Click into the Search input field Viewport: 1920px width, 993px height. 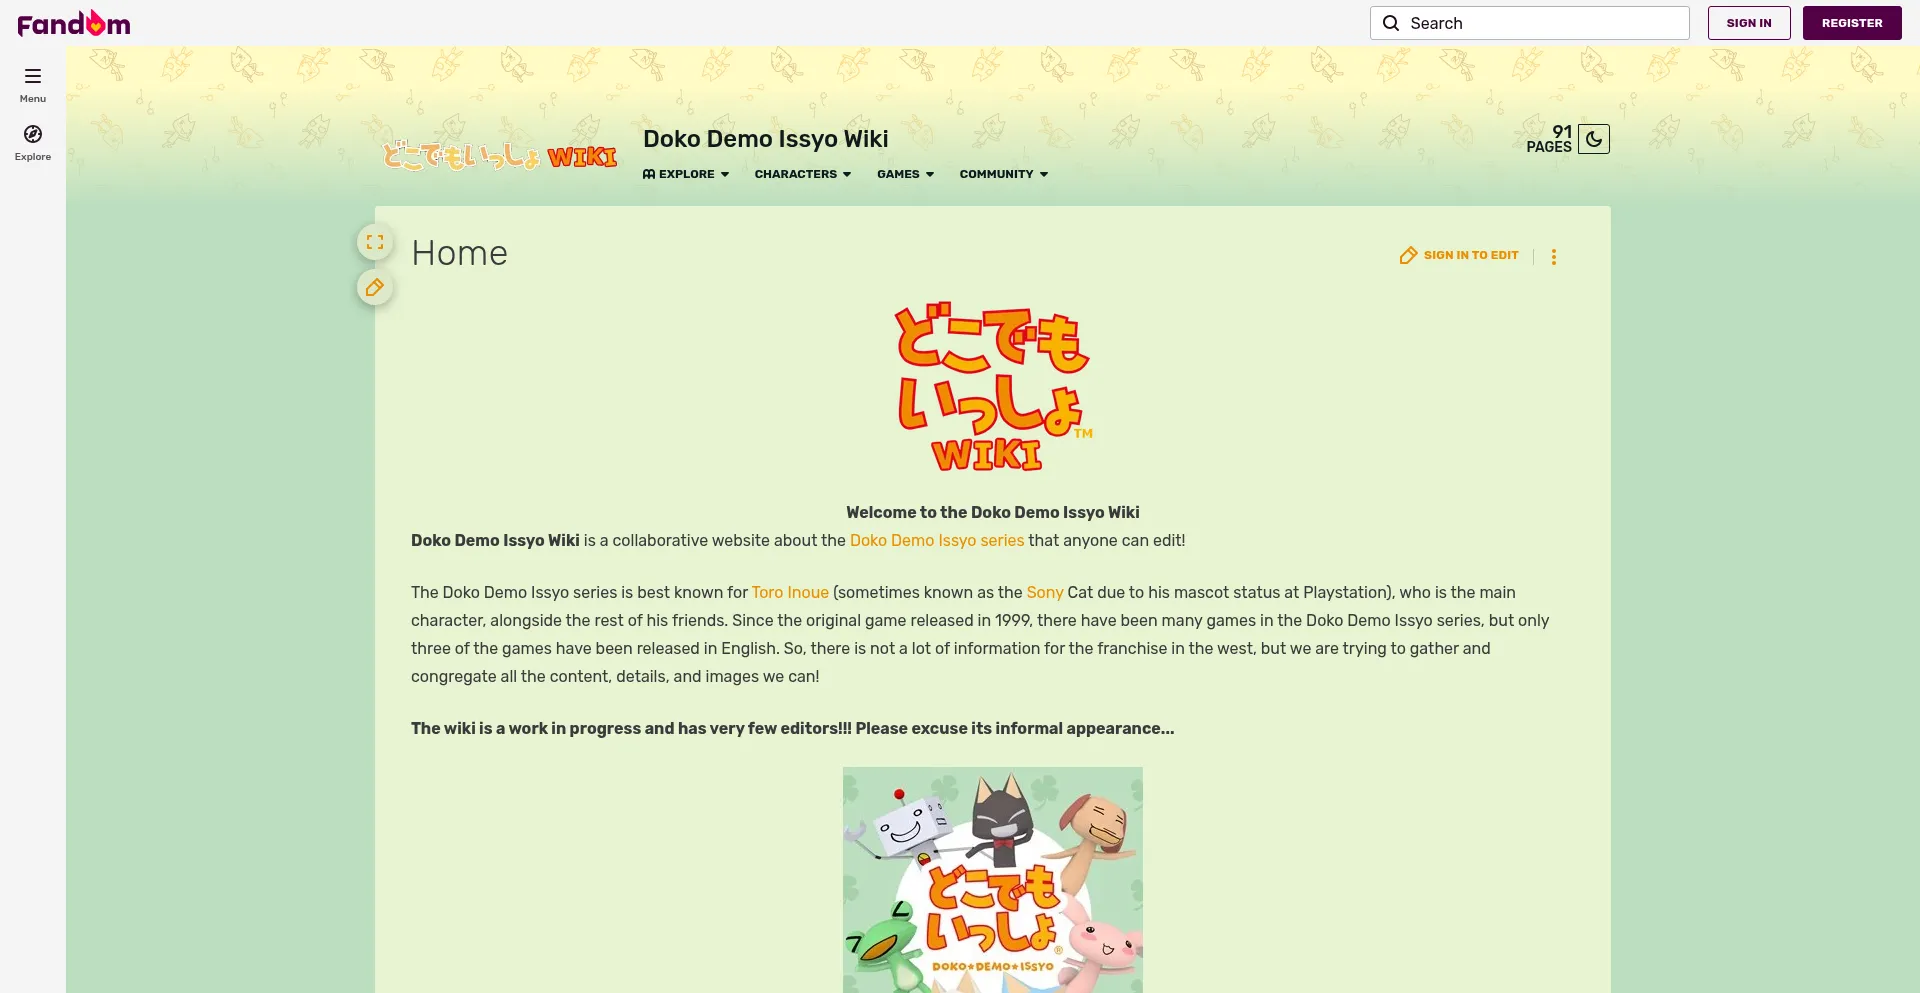tap(1530, 23)
